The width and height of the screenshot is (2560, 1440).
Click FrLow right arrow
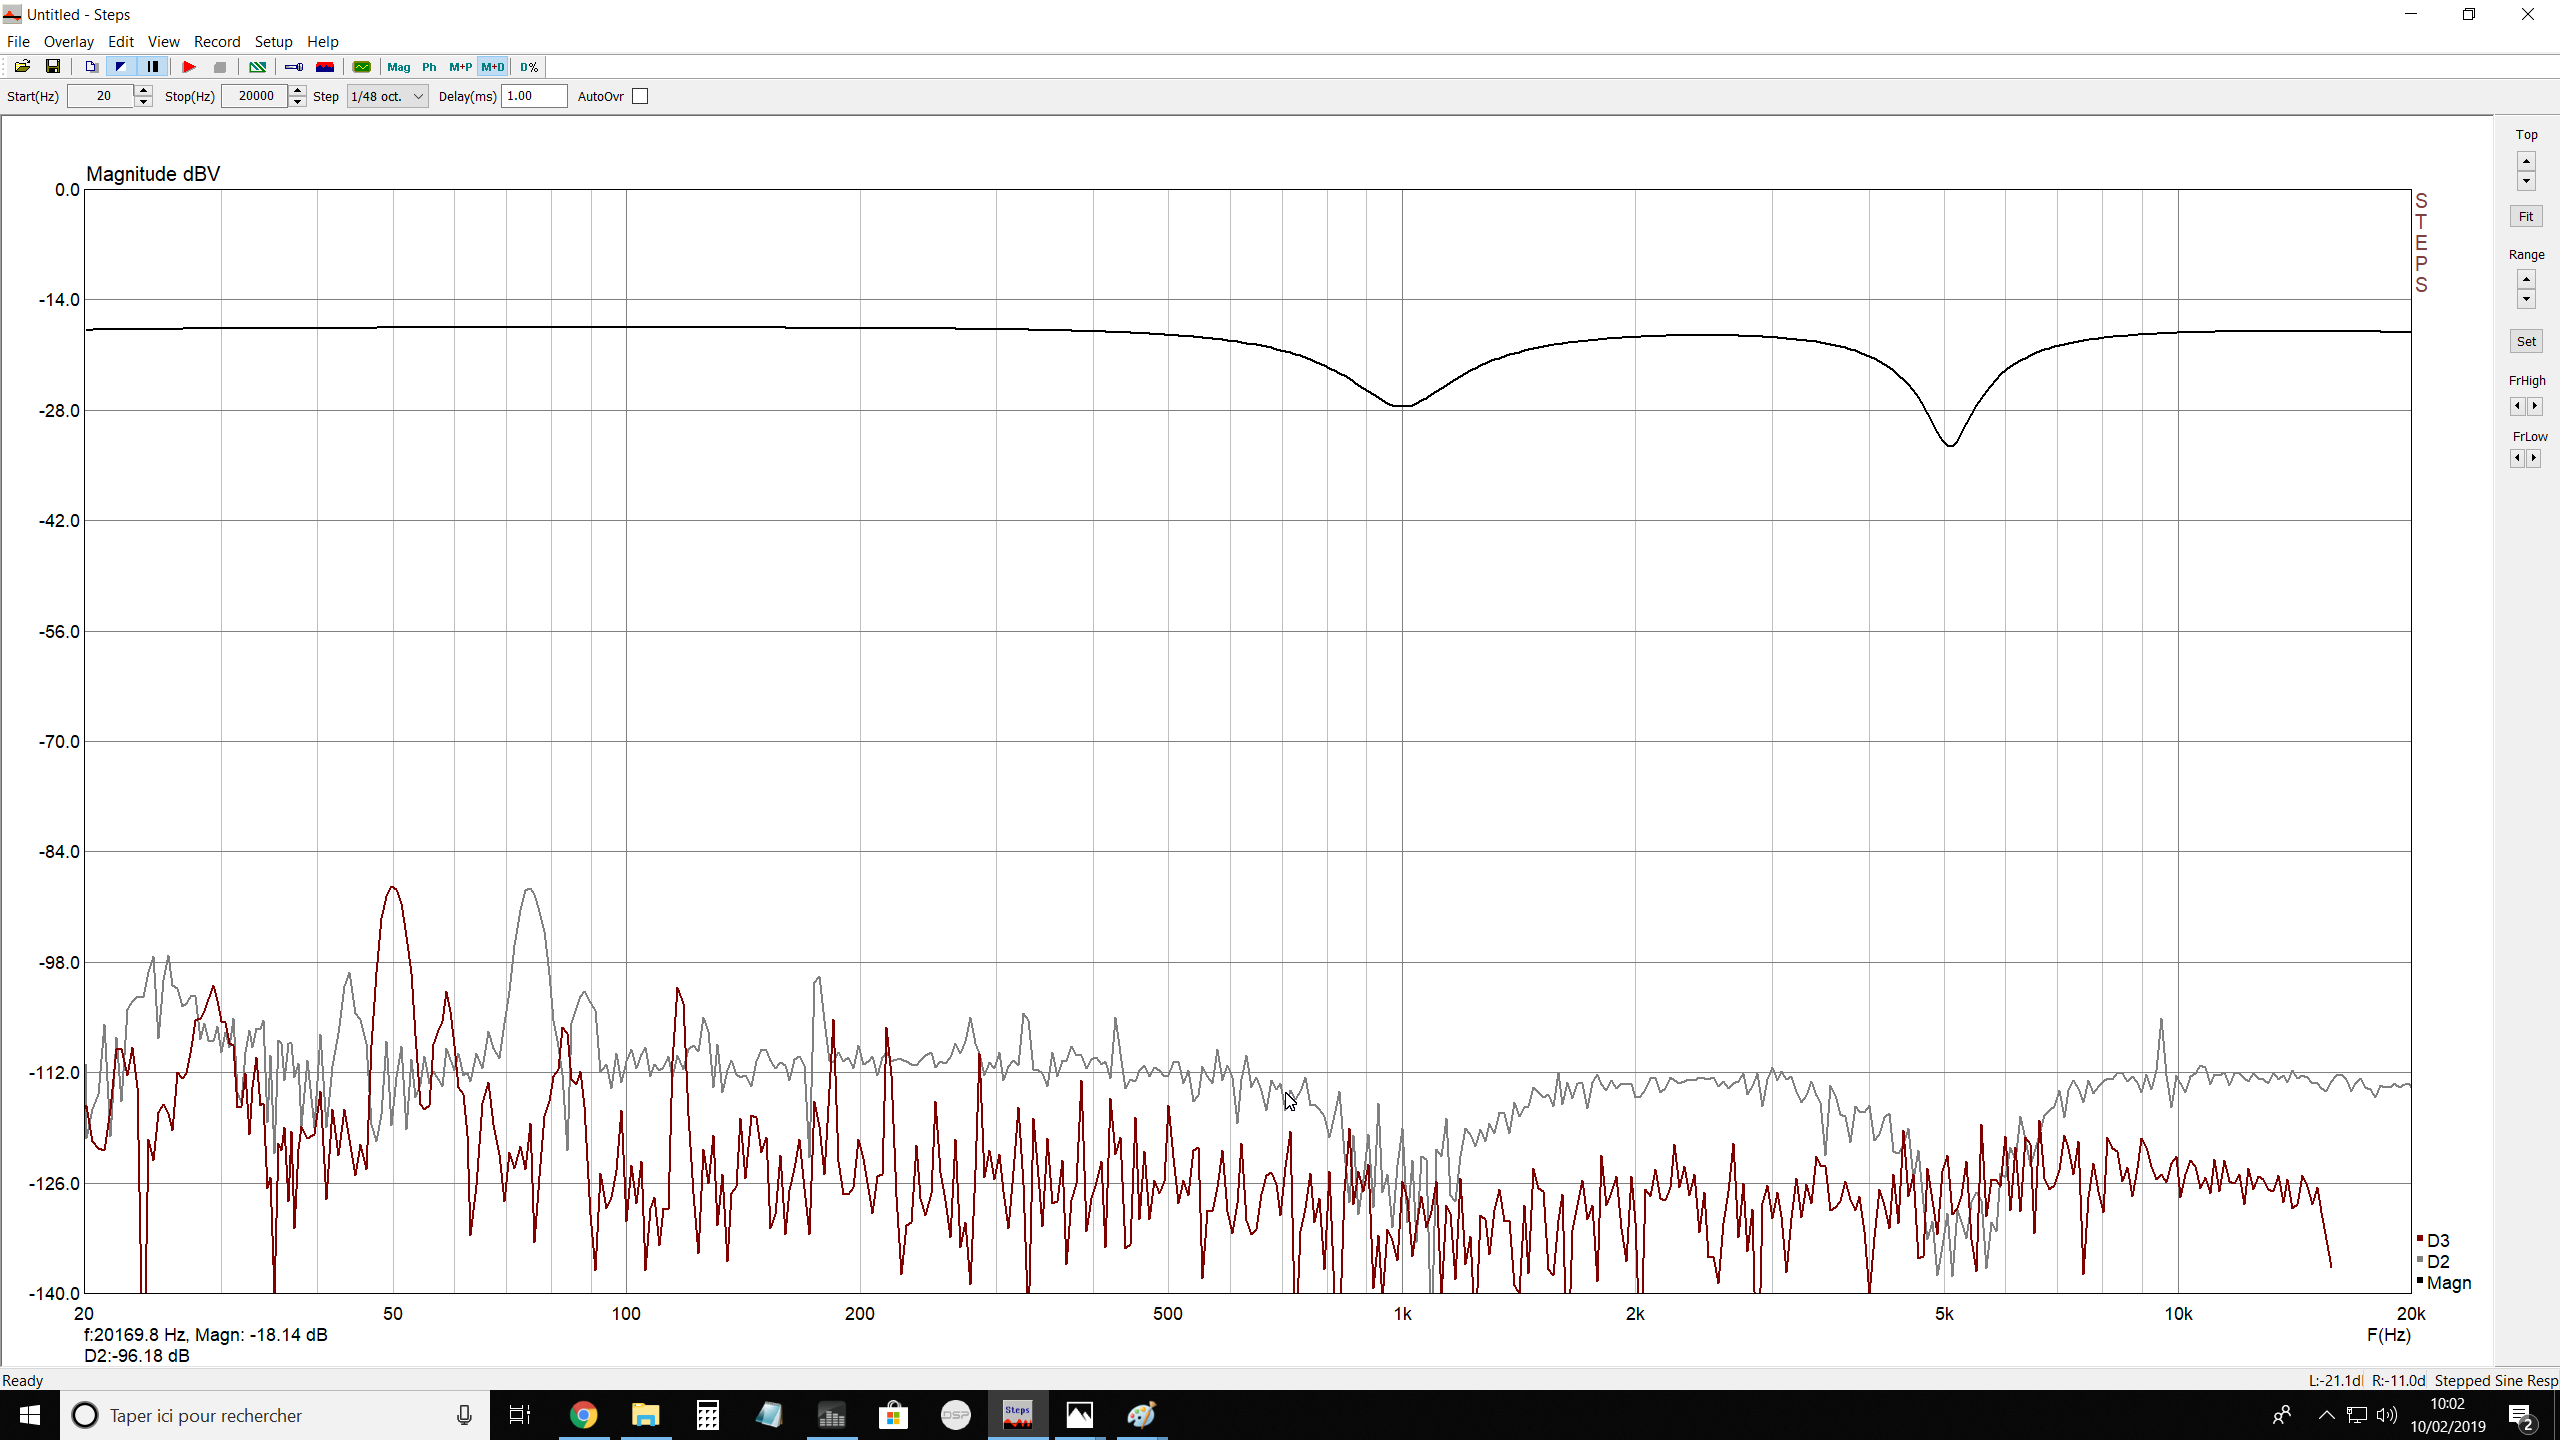[2534, 458]
